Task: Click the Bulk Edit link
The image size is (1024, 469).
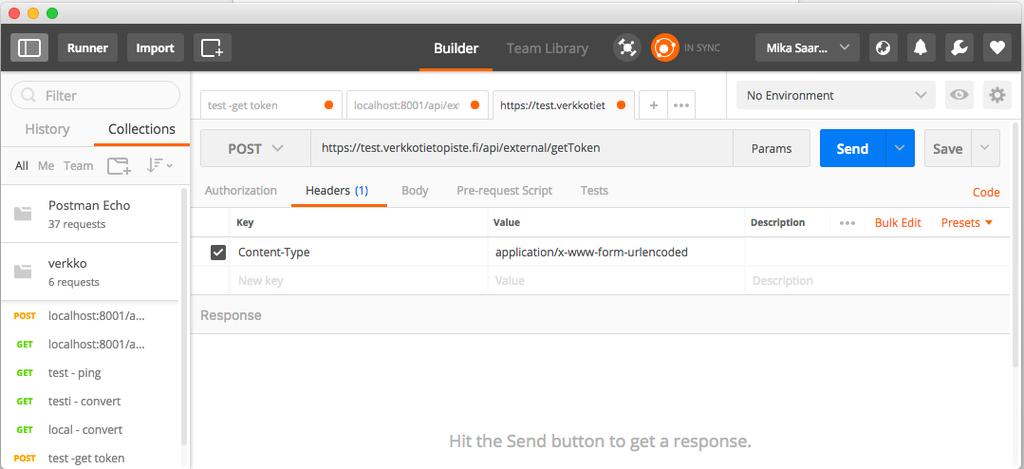Action: (x=898, y=223)
